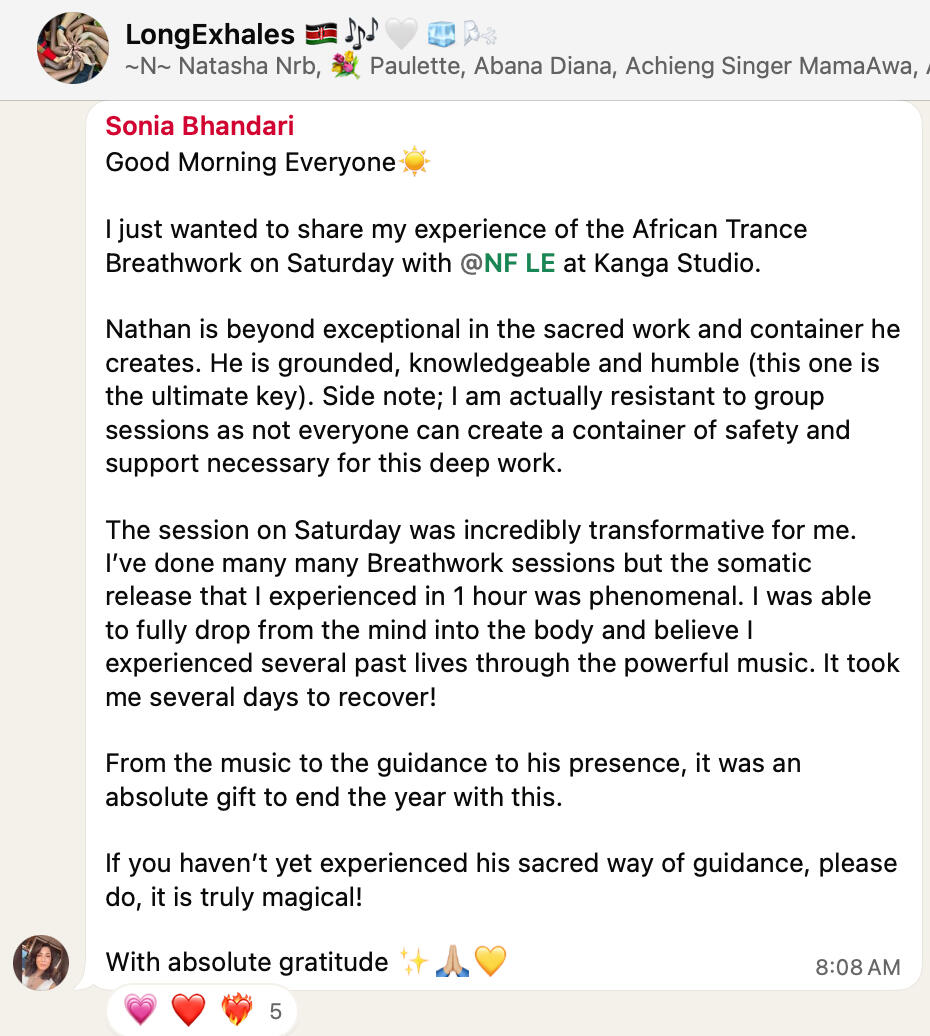Click the LongExhales group name in header

click(x=210, y=35)
